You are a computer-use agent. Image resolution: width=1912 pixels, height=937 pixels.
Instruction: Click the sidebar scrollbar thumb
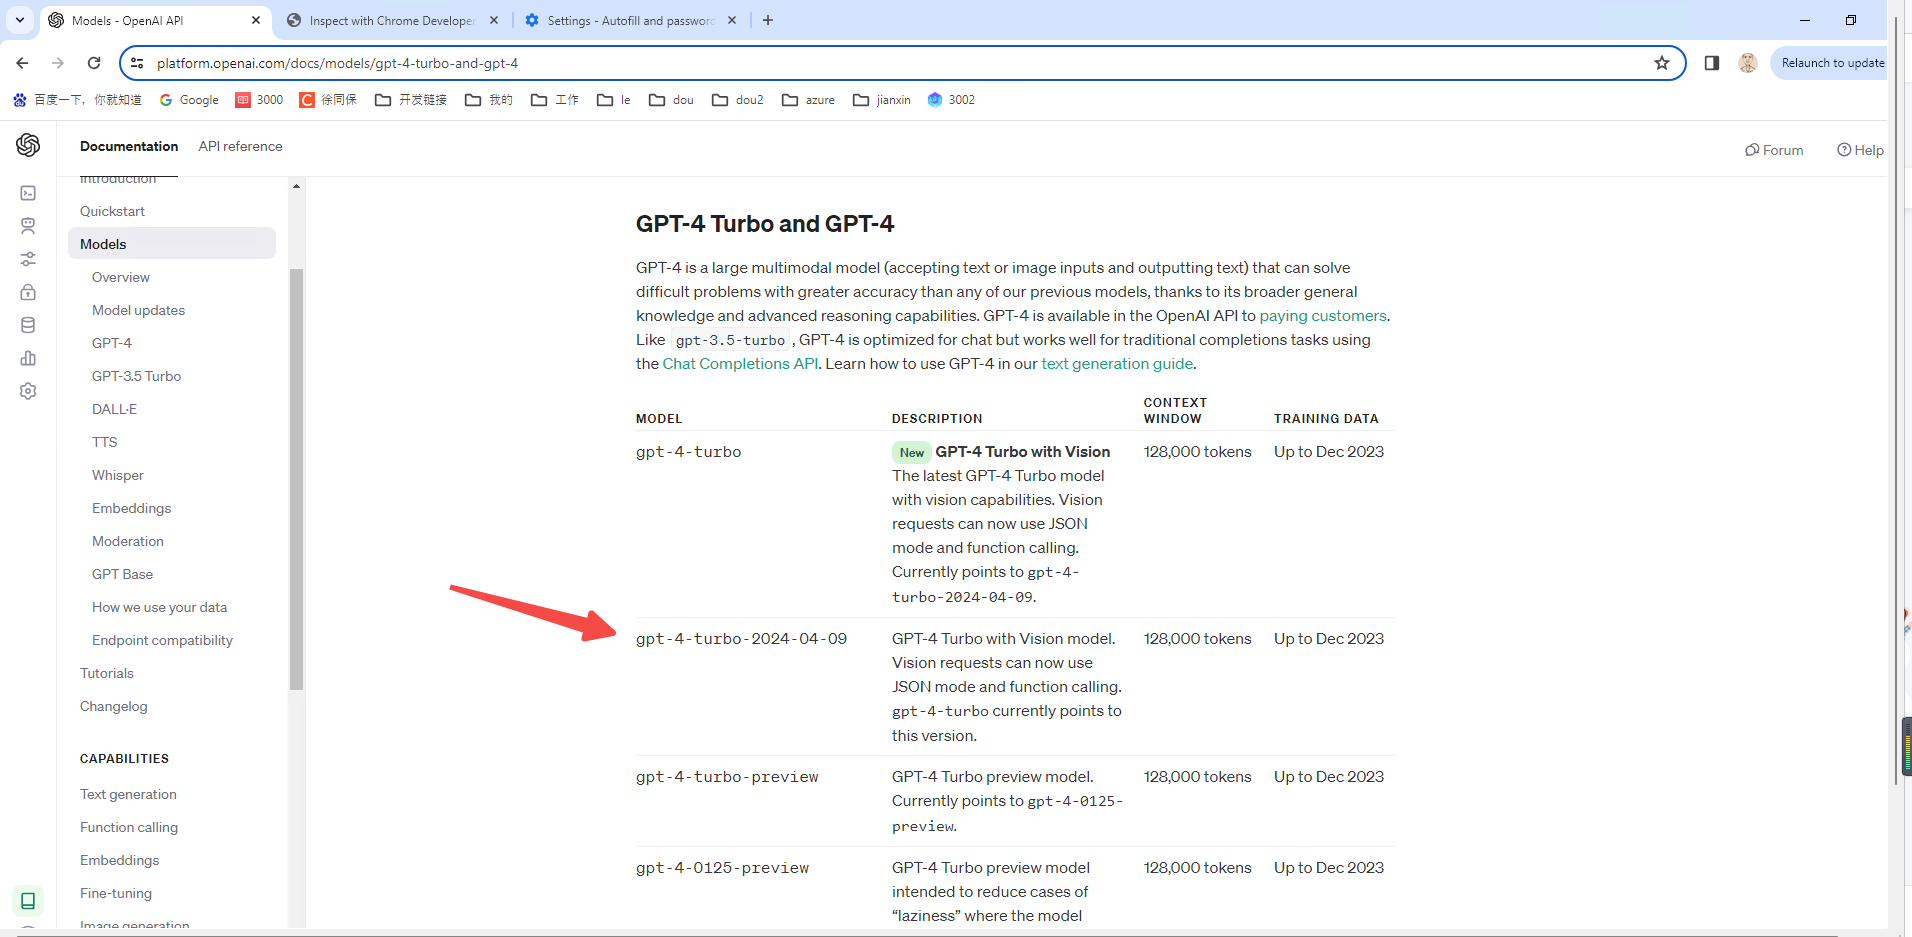coord(296,479)
